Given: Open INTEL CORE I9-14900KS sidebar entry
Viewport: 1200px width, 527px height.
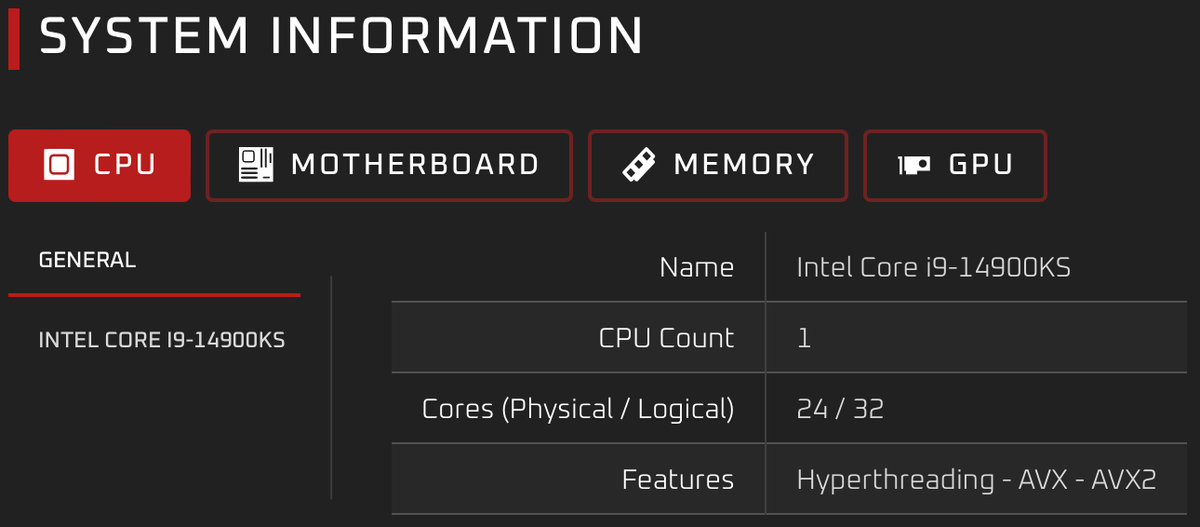Looking at the screenshot, I should pos(162,341).
